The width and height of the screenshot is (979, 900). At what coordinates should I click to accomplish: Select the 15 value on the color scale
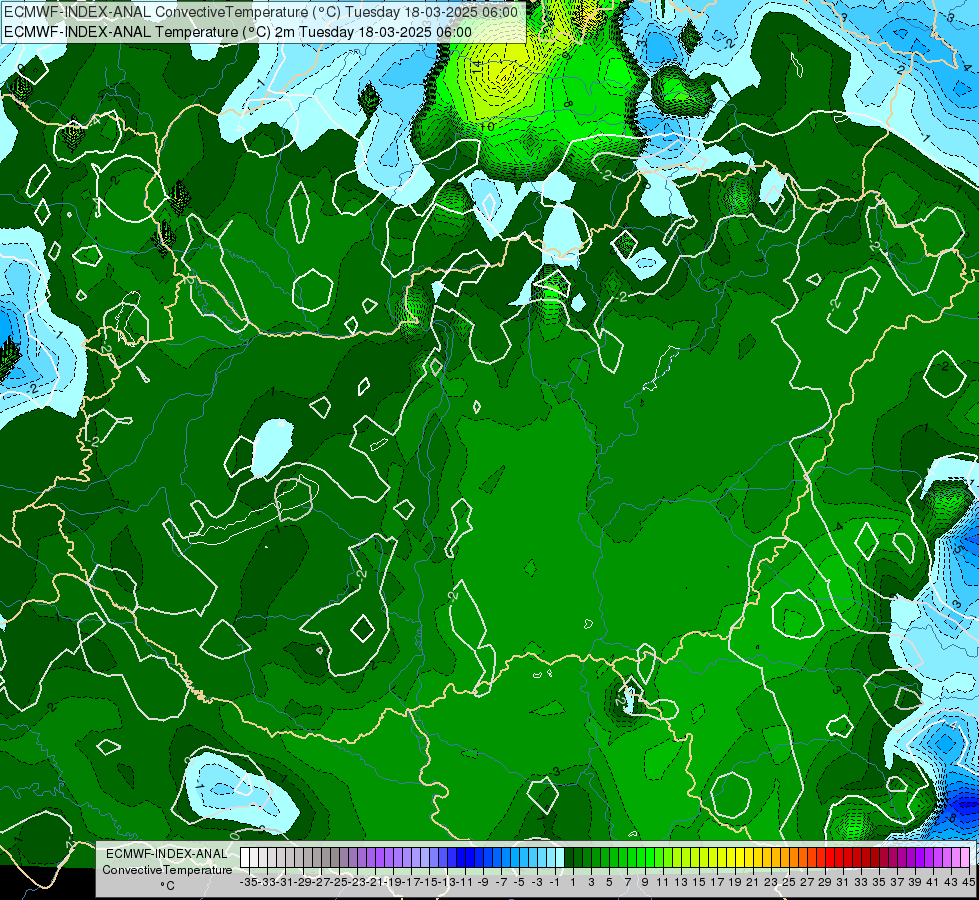[699, 883]
